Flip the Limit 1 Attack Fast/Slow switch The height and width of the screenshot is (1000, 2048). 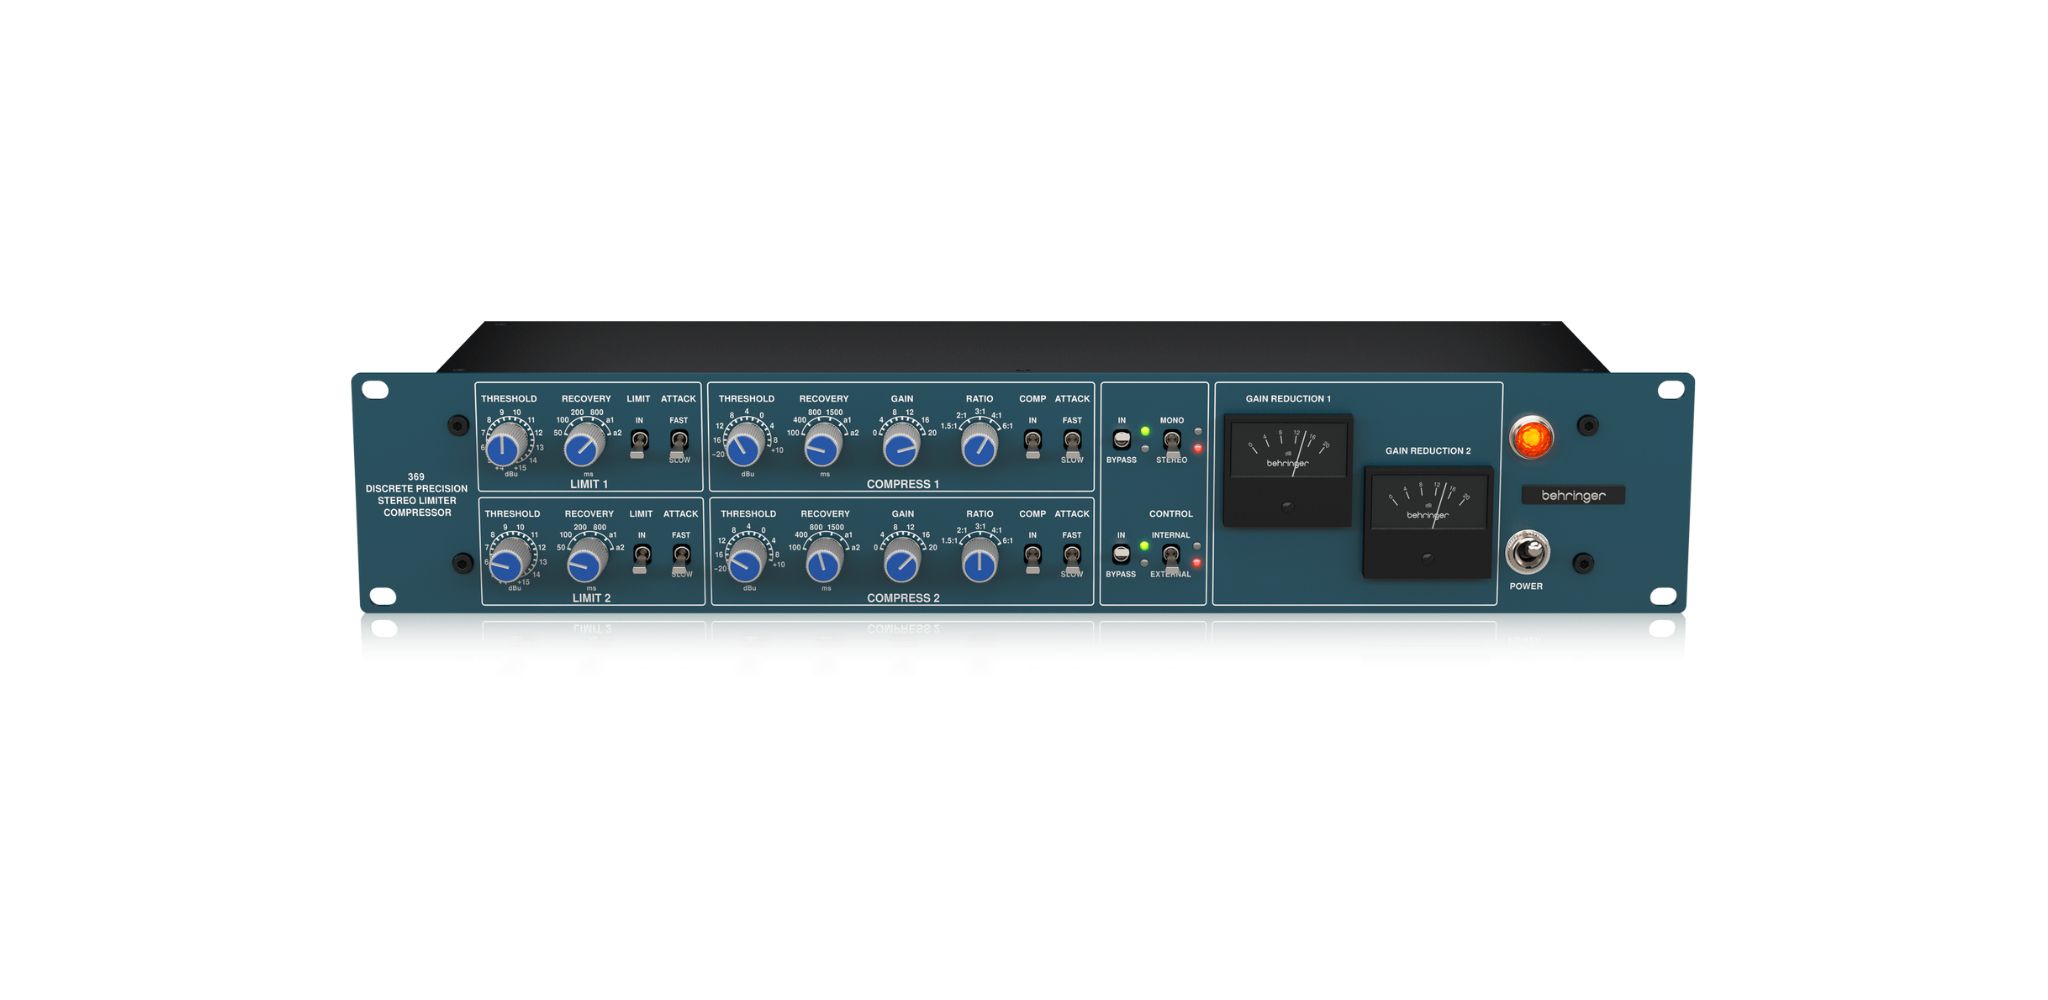point(679,442)
